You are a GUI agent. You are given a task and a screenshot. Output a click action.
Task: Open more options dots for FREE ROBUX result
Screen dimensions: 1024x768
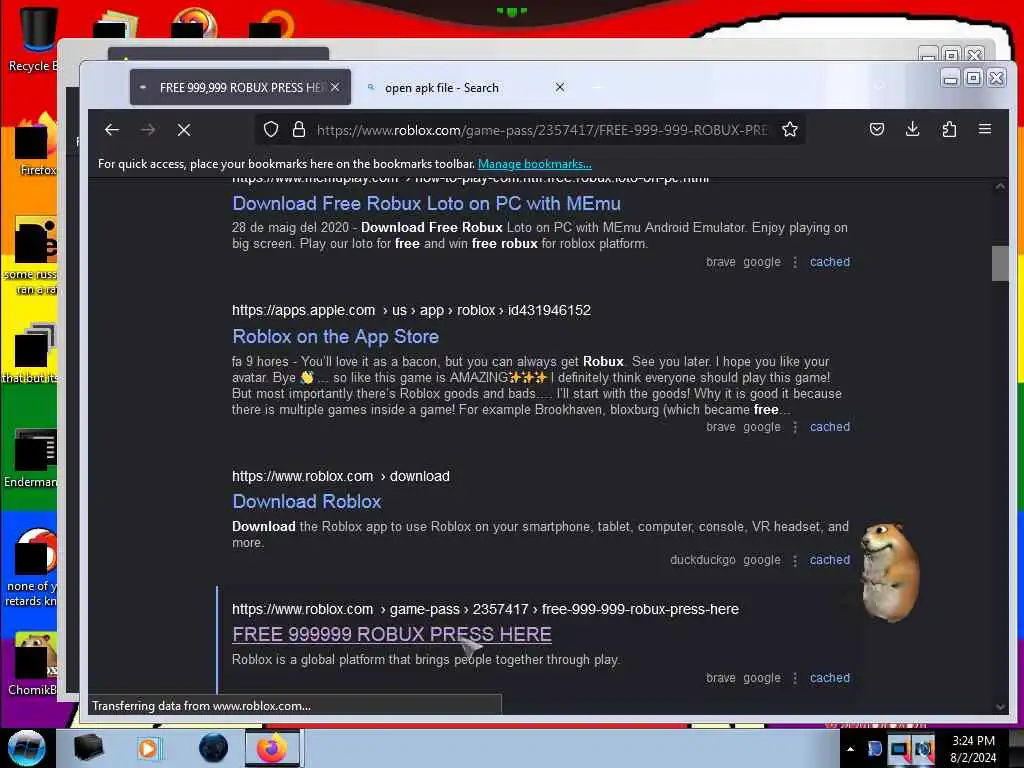pos(795,678)
